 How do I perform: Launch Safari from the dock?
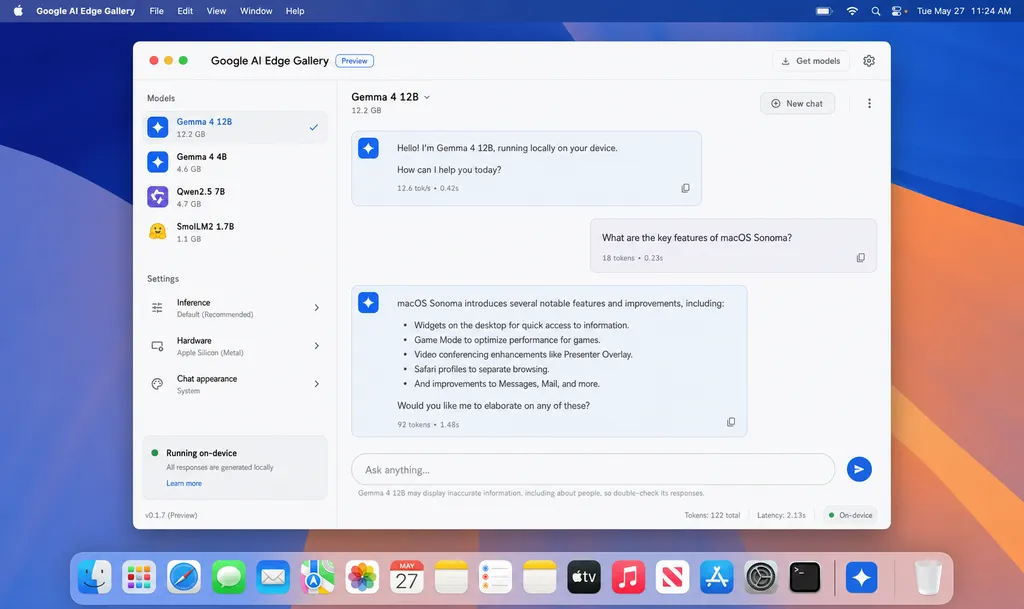(x=184, y=577)
